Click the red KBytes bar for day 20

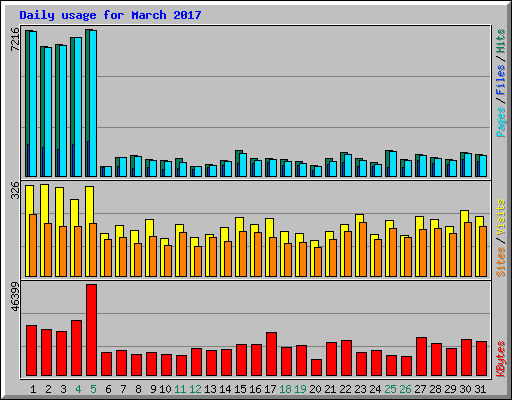tap(316, 368)
